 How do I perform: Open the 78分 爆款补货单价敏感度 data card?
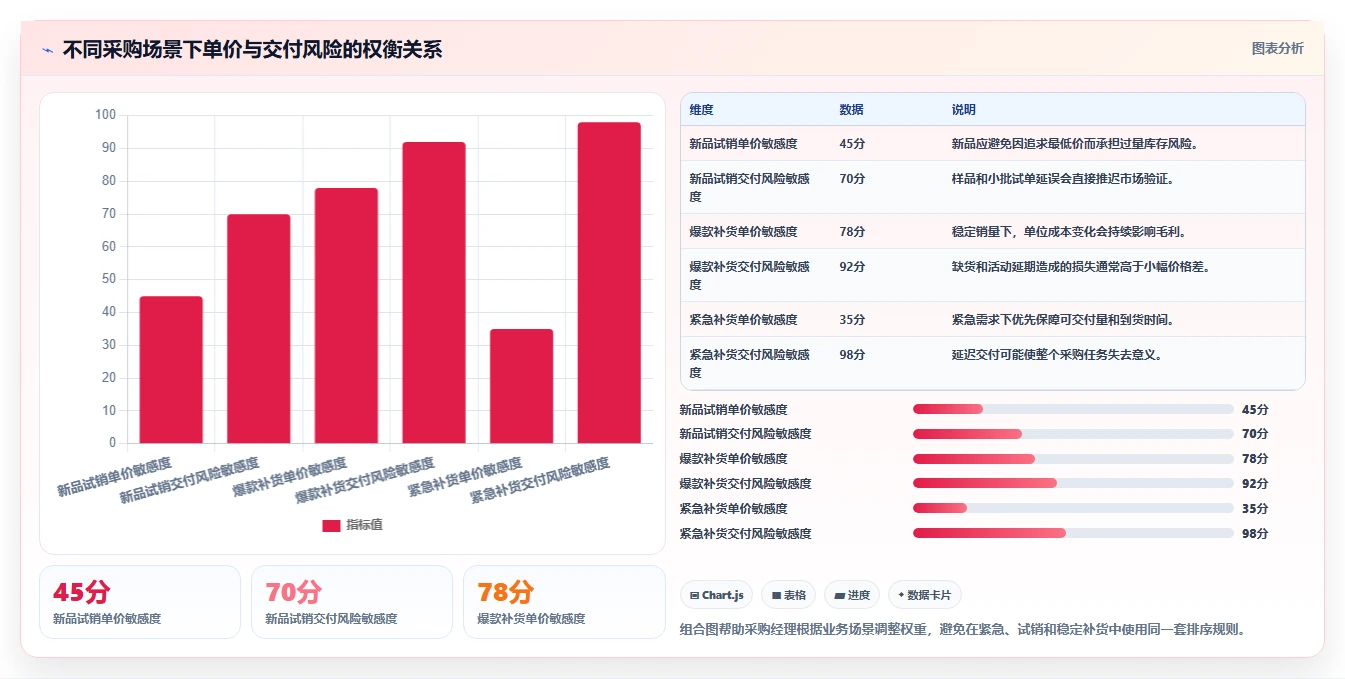[x=564, y=602]
